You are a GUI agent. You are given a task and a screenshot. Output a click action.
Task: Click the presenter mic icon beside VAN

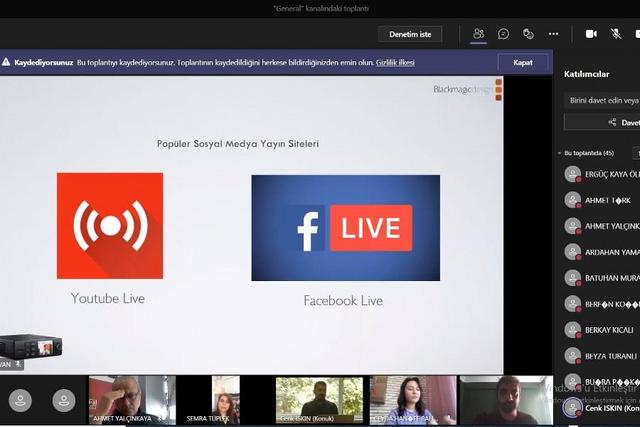pyautogui.click(x=18, y=364)
